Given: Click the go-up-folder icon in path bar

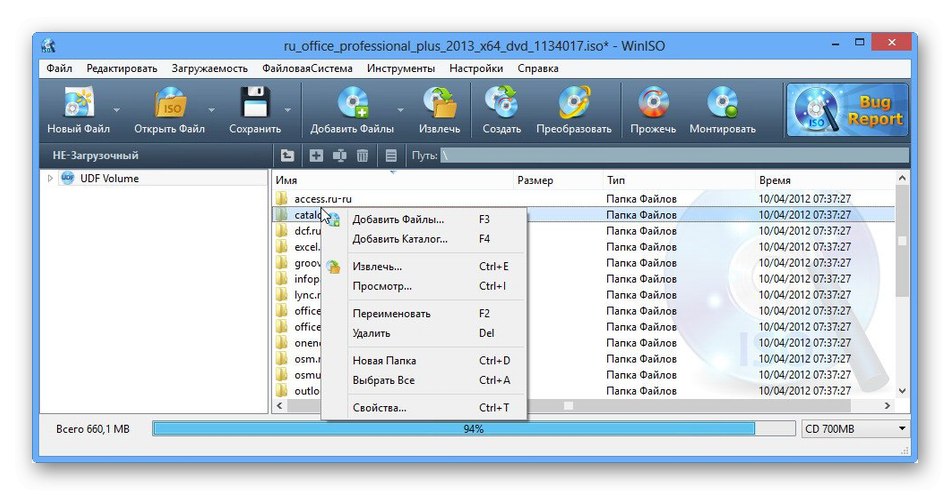Looking at the screenshot, I should pos(287,156).
